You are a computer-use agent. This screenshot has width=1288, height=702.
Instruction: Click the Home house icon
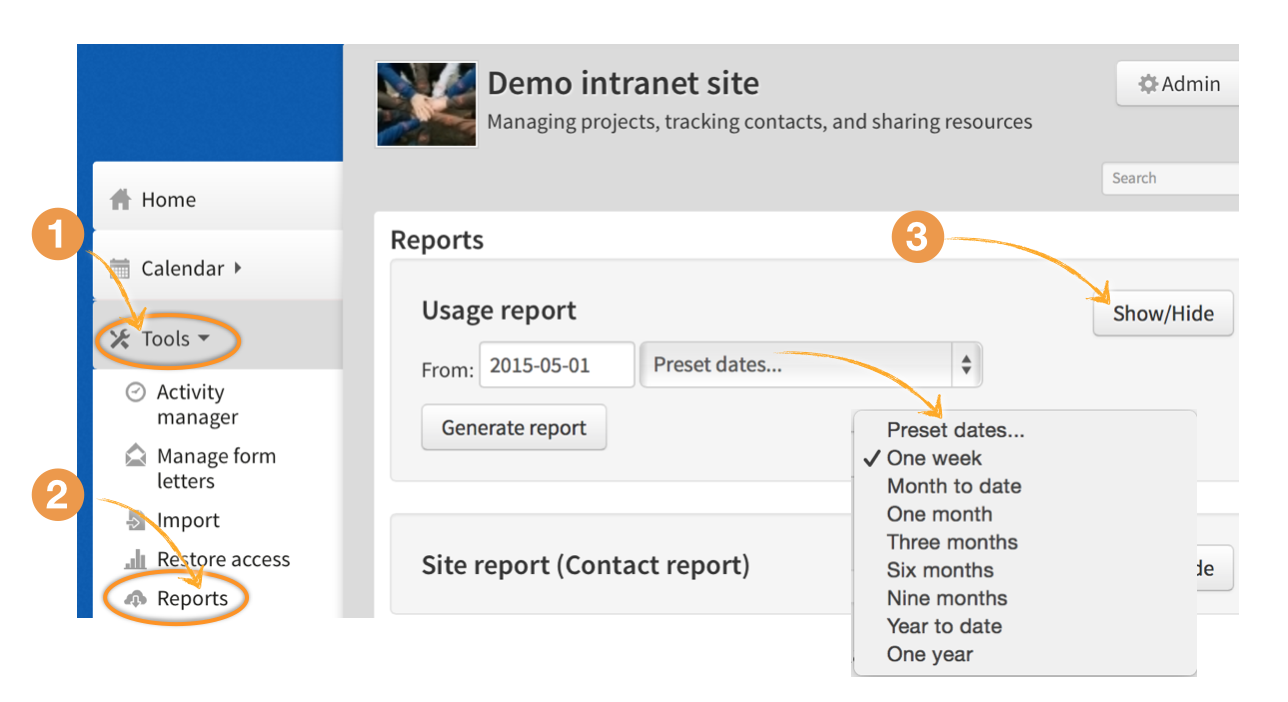(121, 200)
